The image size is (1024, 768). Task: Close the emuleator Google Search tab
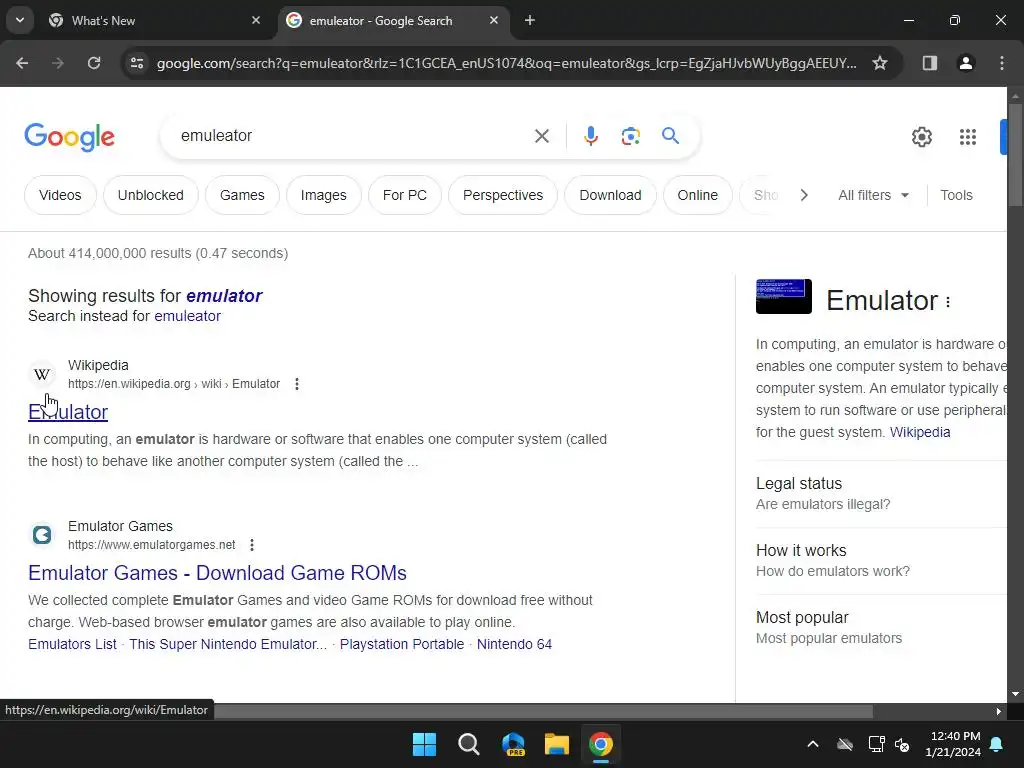tap(494, 20)
